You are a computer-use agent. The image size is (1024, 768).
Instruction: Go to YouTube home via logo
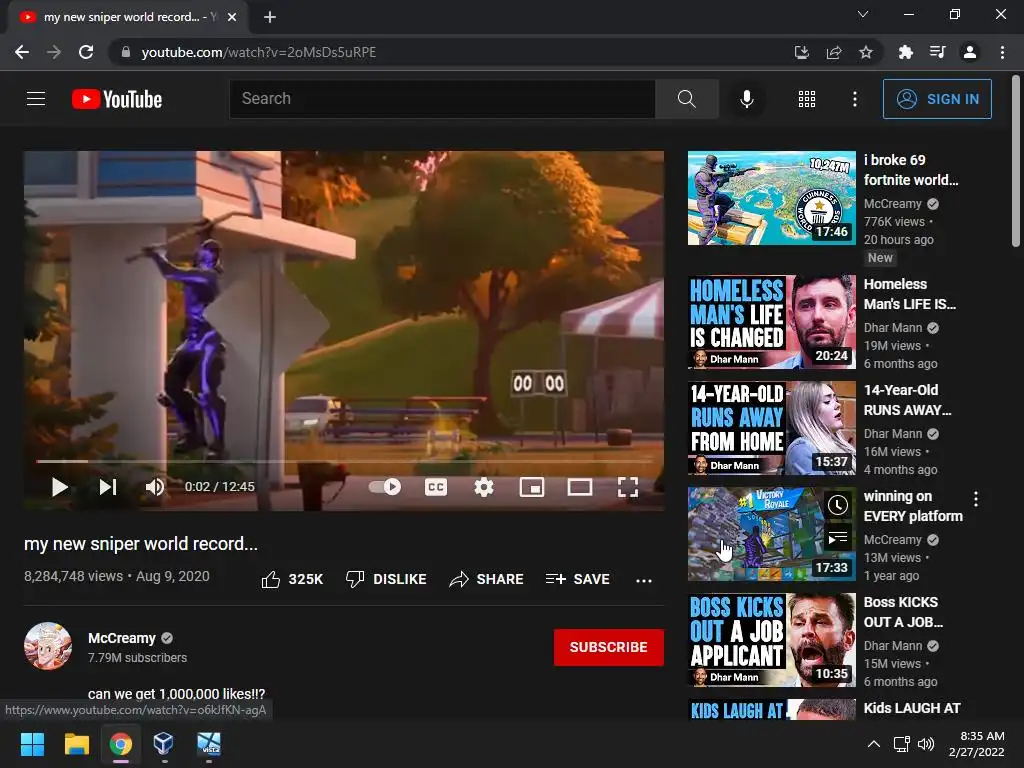point(117,99)
